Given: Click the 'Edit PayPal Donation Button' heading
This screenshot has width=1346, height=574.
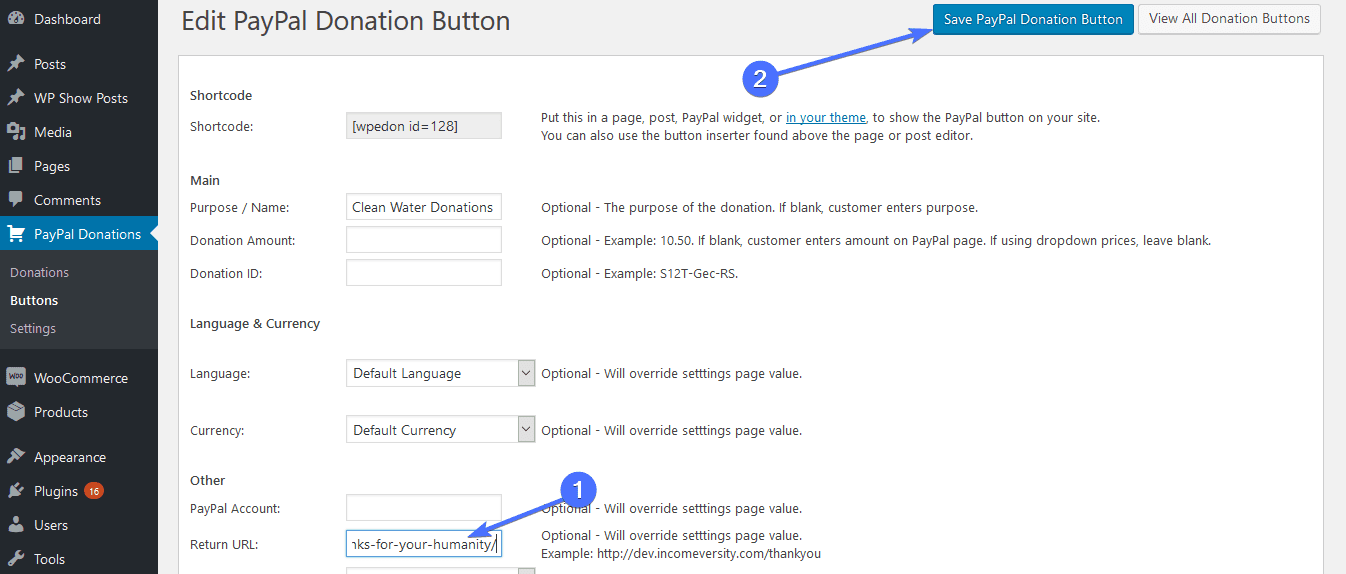Looking at the screenshot, I should coord(346,21).
